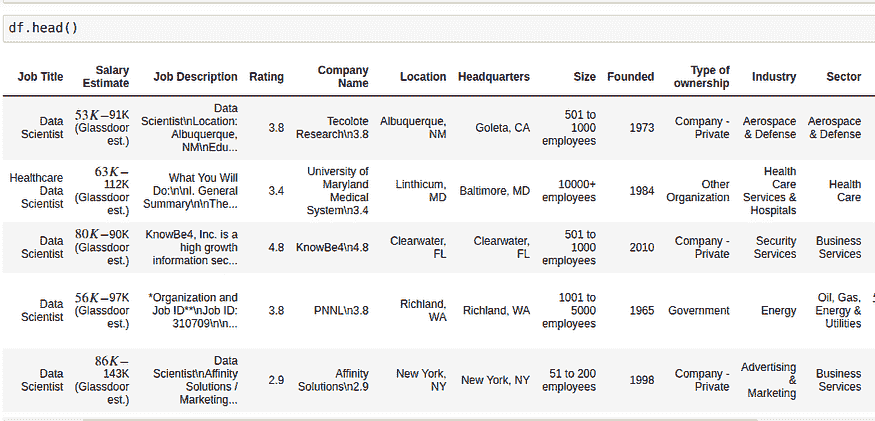Click the Job Title column header
Screen dimensions: 875x421
point(40,77)
